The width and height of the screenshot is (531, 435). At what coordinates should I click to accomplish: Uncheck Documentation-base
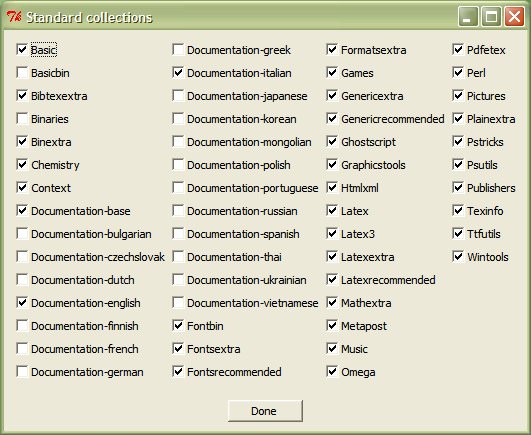pos(22,211)
